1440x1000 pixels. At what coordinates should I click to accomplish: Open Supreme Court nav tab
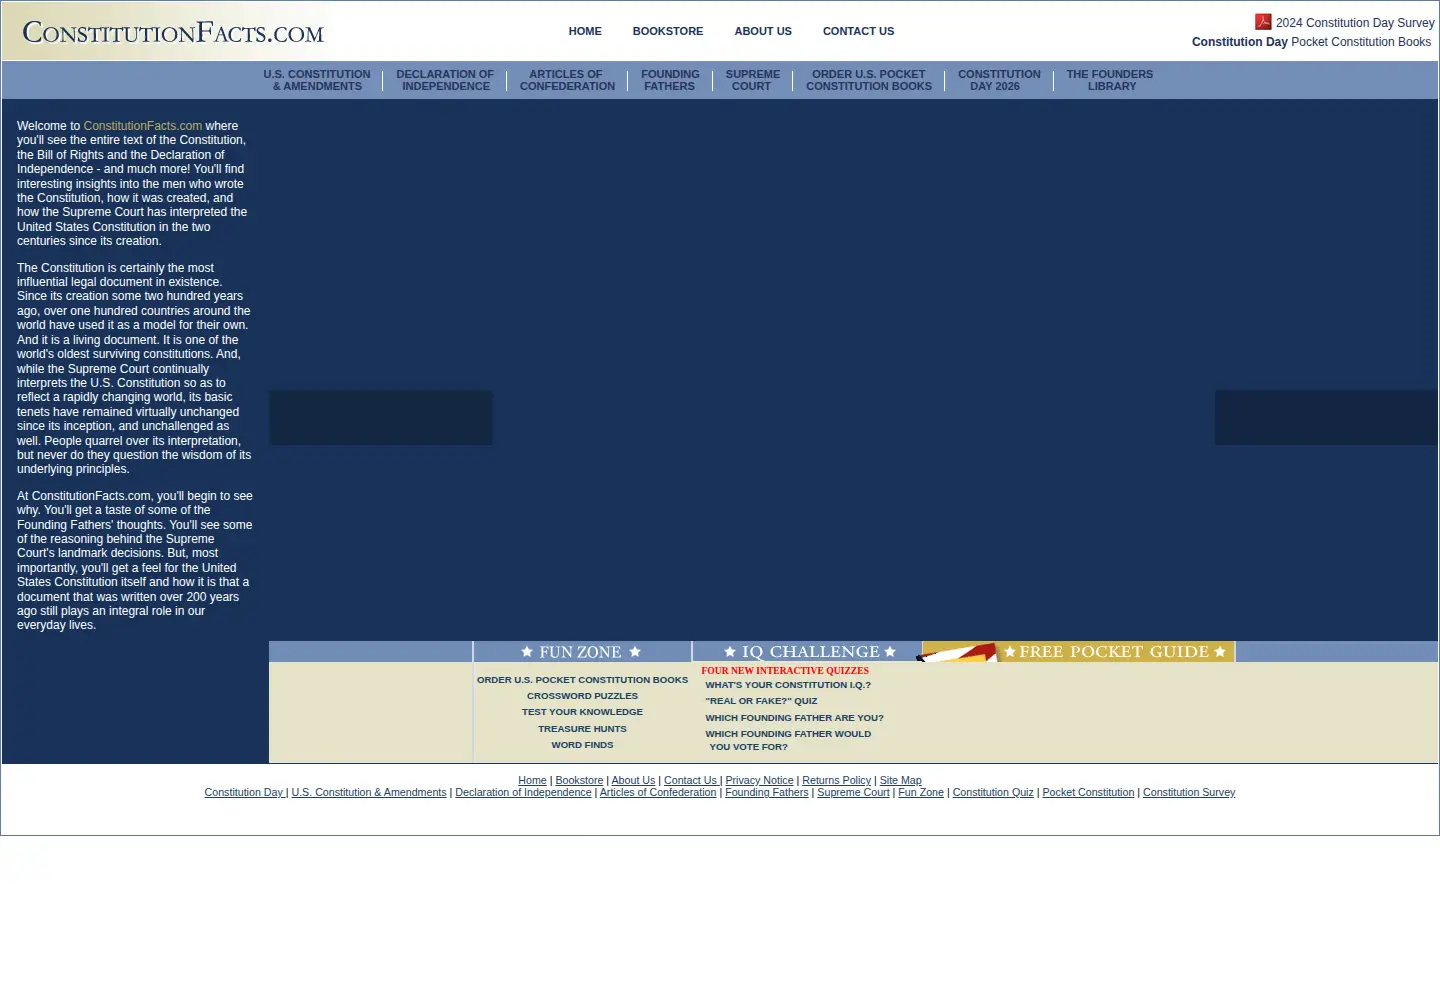pos(752,80)
